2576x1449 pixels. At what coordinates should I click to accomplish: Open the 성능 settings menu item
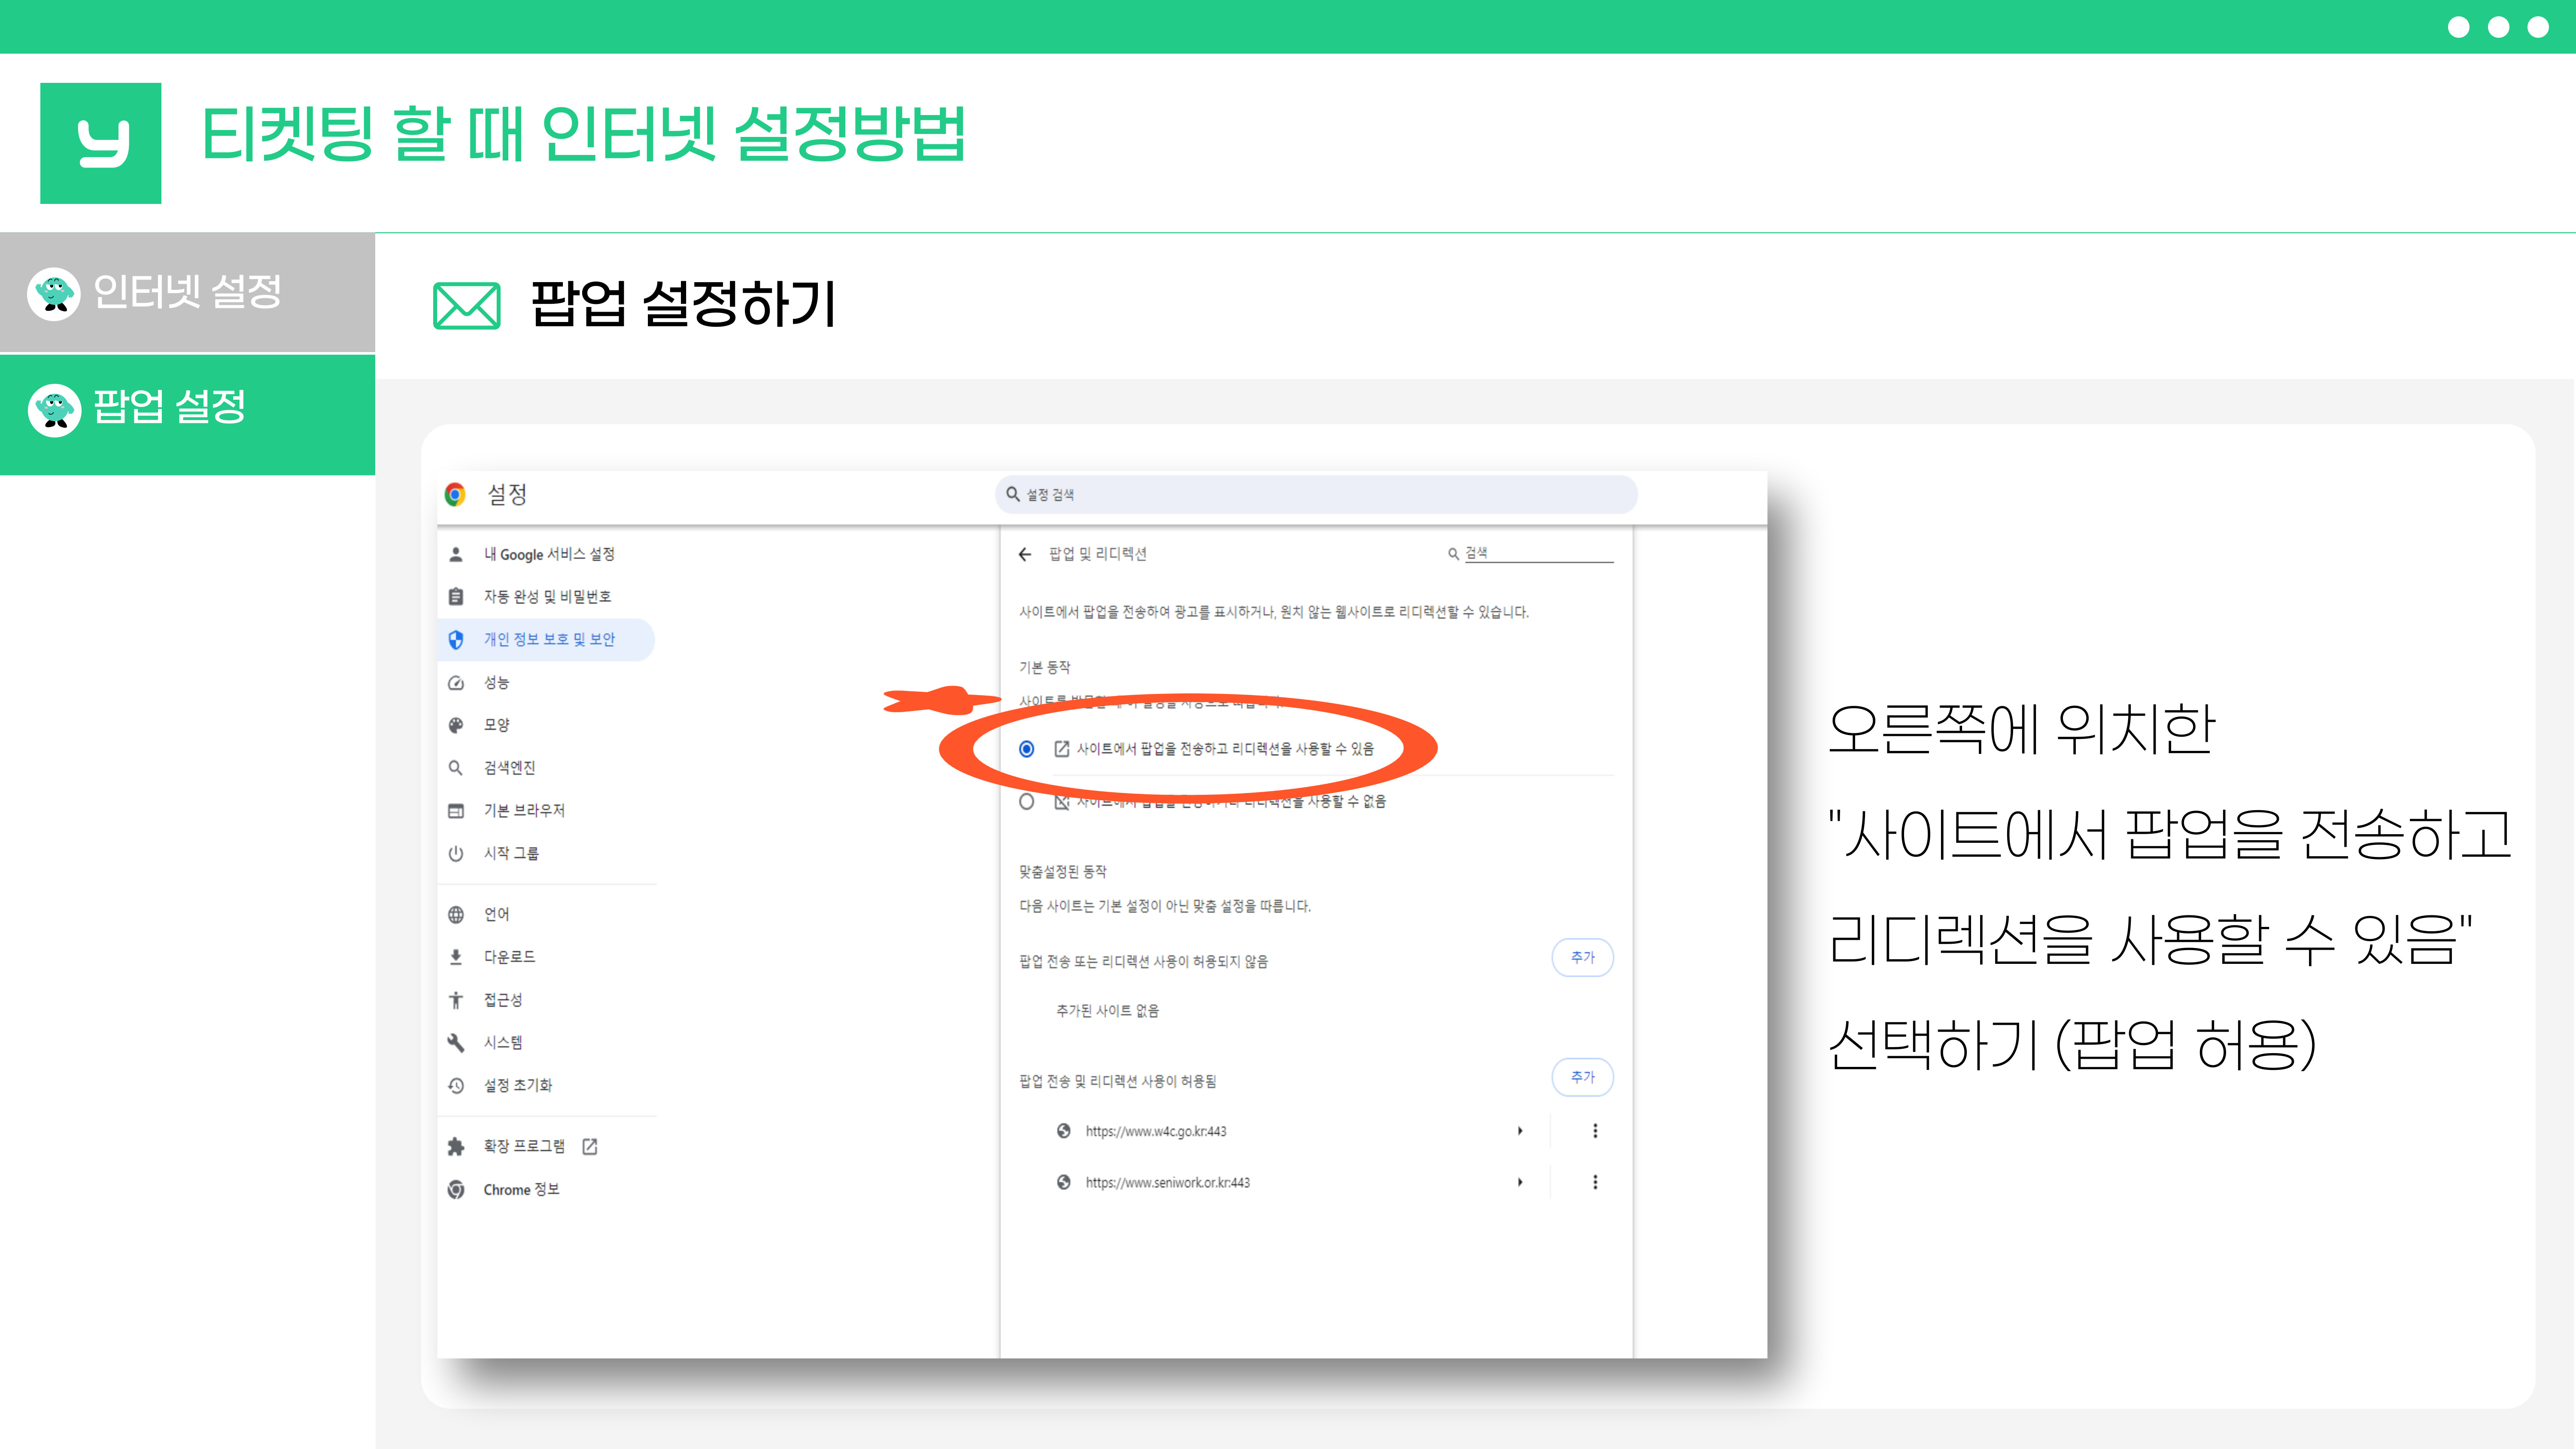coord(546,682)
